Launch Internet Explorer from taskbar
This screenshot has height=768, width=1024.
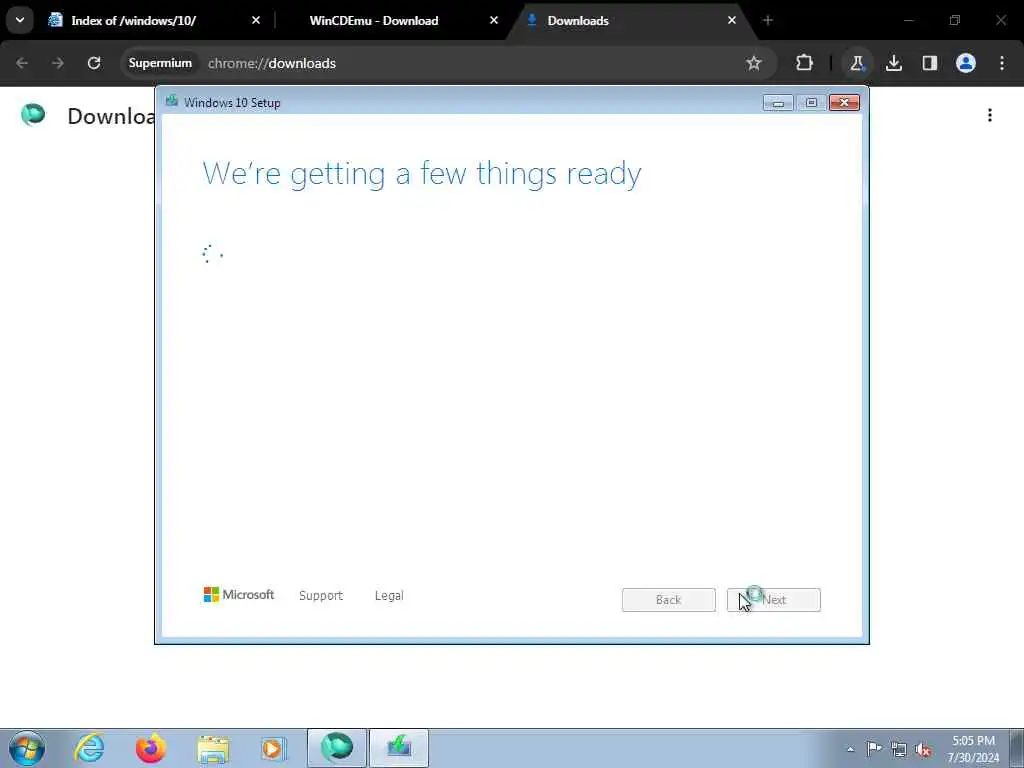point(89,748)
